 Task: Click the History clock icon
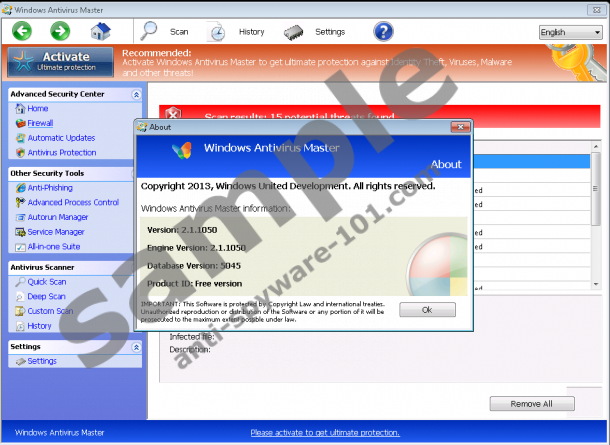click(x=216, y=31)
